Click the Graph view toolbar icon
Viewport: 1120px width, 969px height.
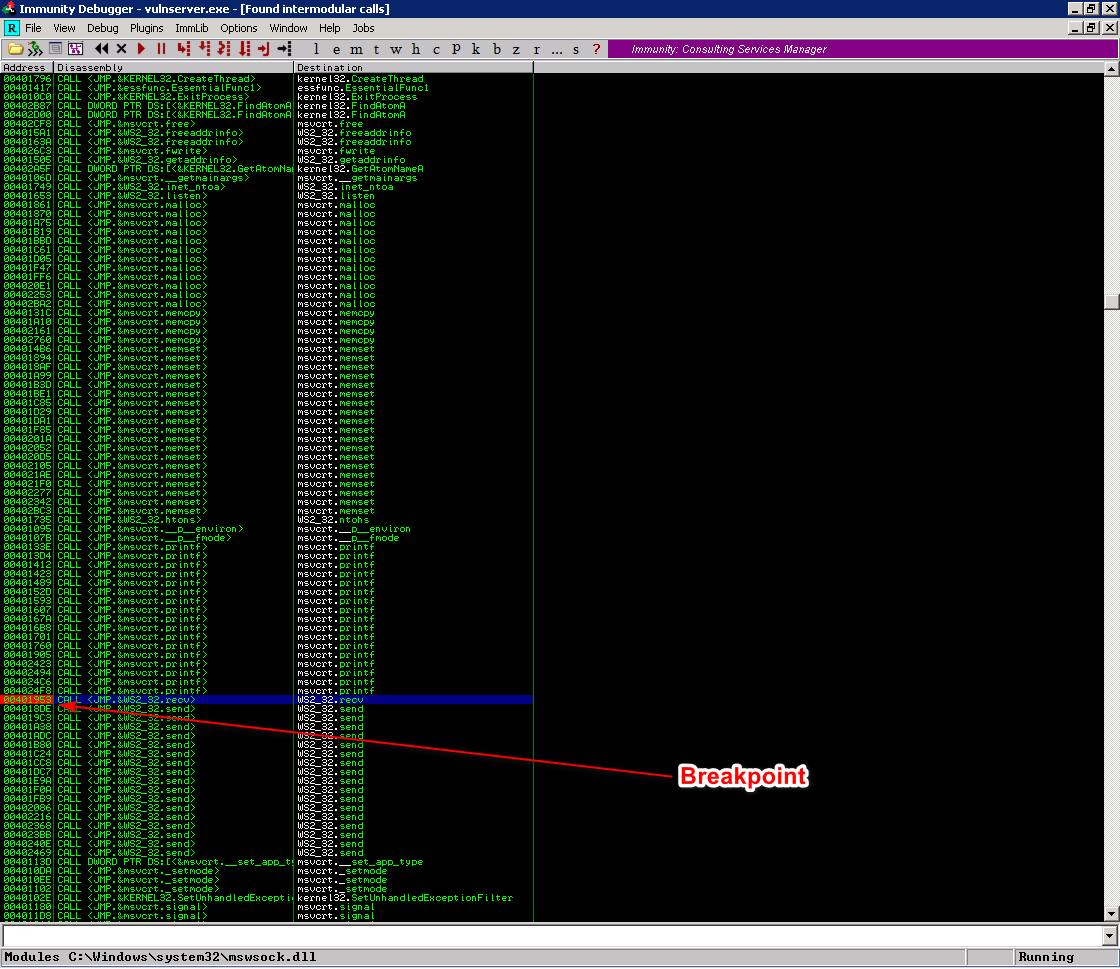[x=75, y=49]
